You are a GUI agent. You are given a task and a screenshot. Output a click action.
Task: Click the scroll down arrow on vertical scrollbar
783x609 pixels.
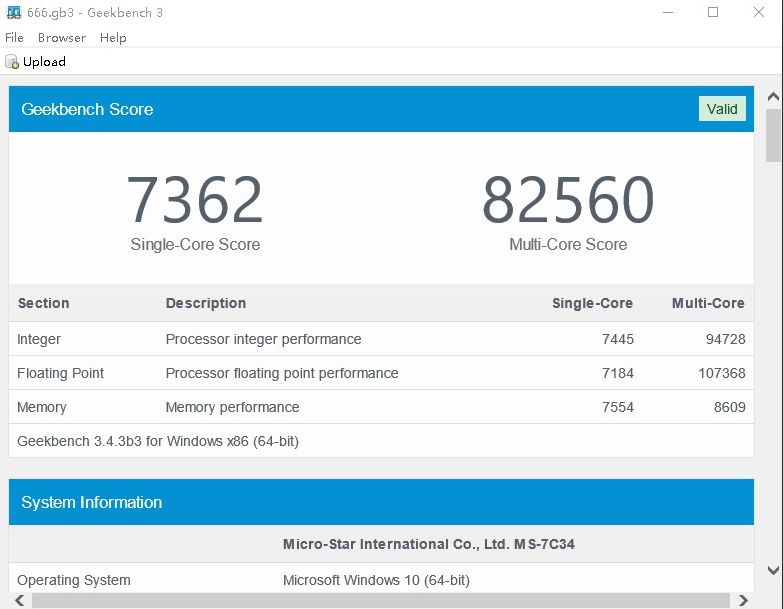(773, 570)
